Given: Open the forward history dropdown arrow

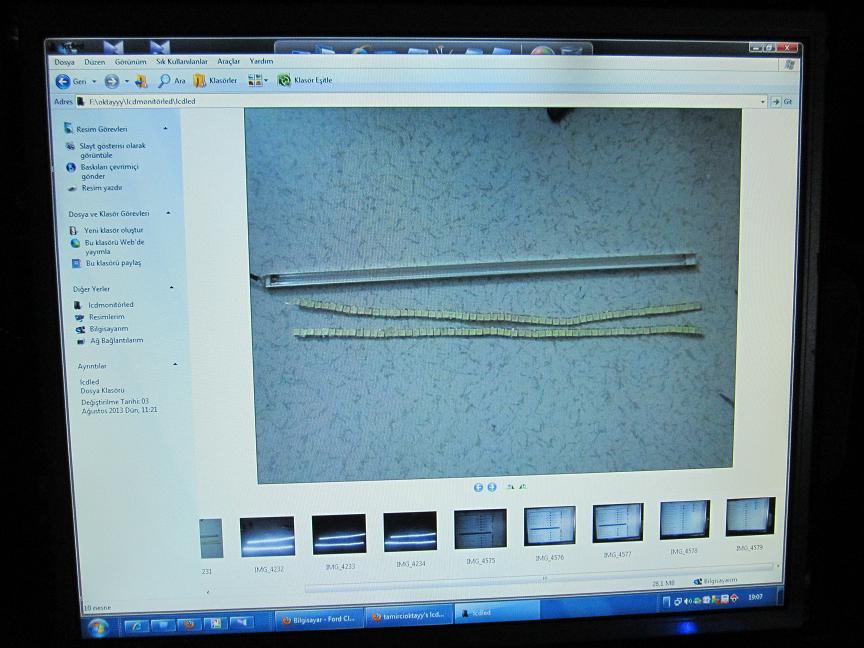Looking at the screenshot, I should click(127, 82).
